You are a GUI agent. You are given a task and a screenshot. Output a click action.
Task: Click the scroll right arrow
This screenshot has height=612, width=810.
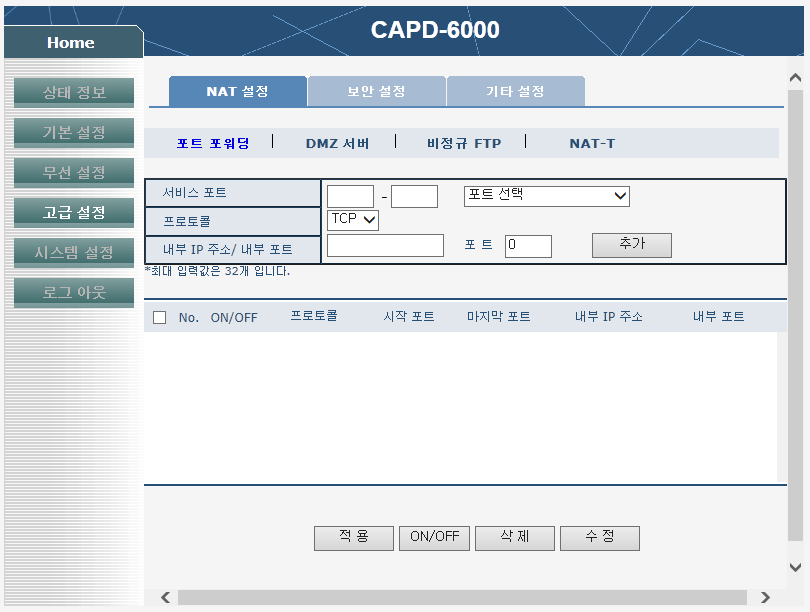coord(765,598)
